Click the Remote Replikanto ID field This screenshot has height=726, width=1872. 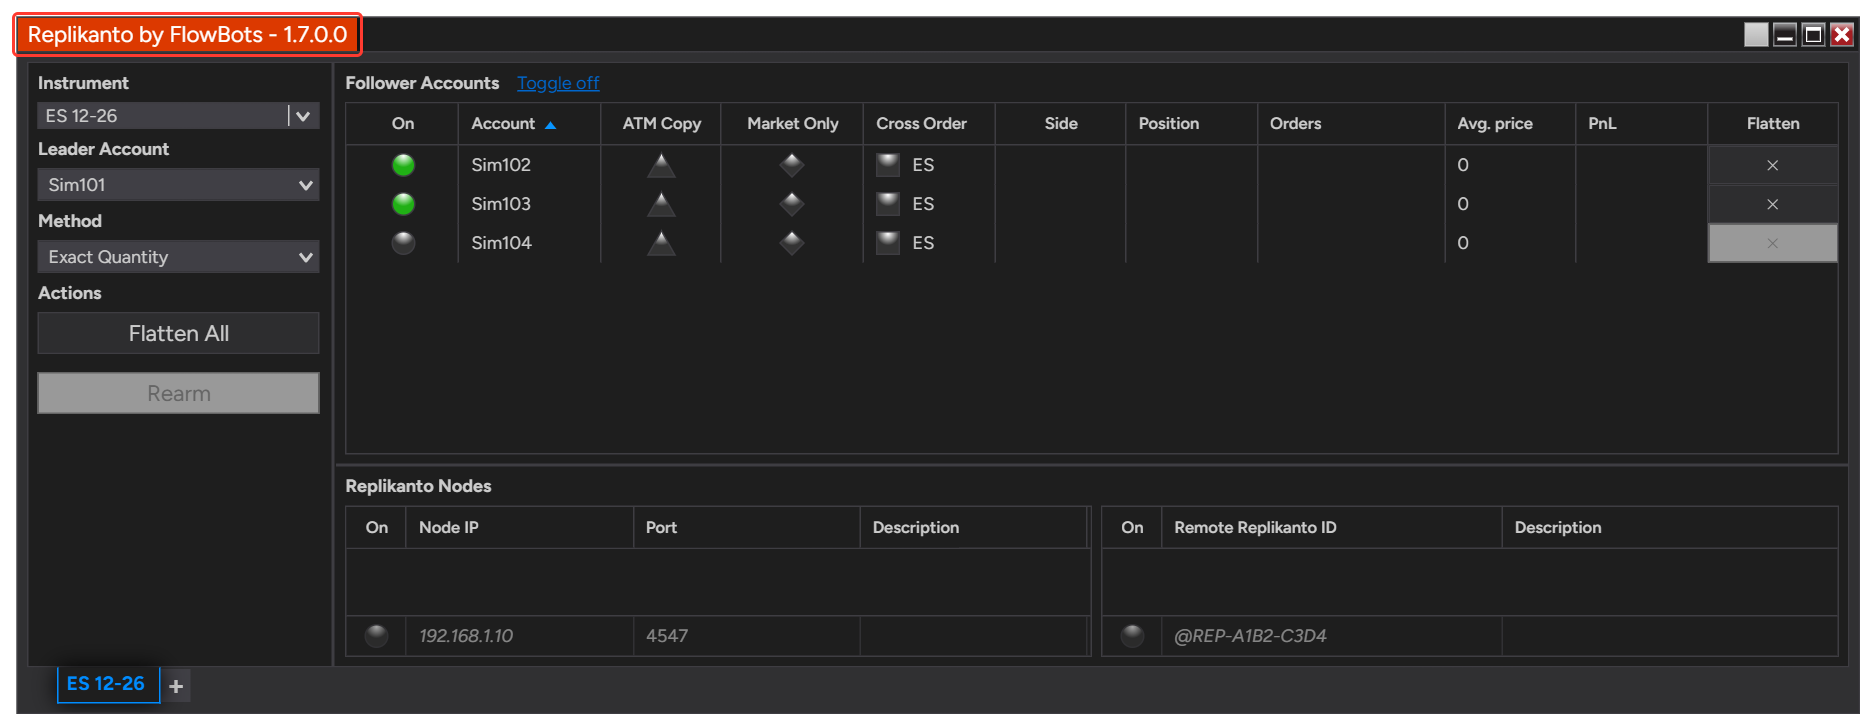(x=1331, y=636)
